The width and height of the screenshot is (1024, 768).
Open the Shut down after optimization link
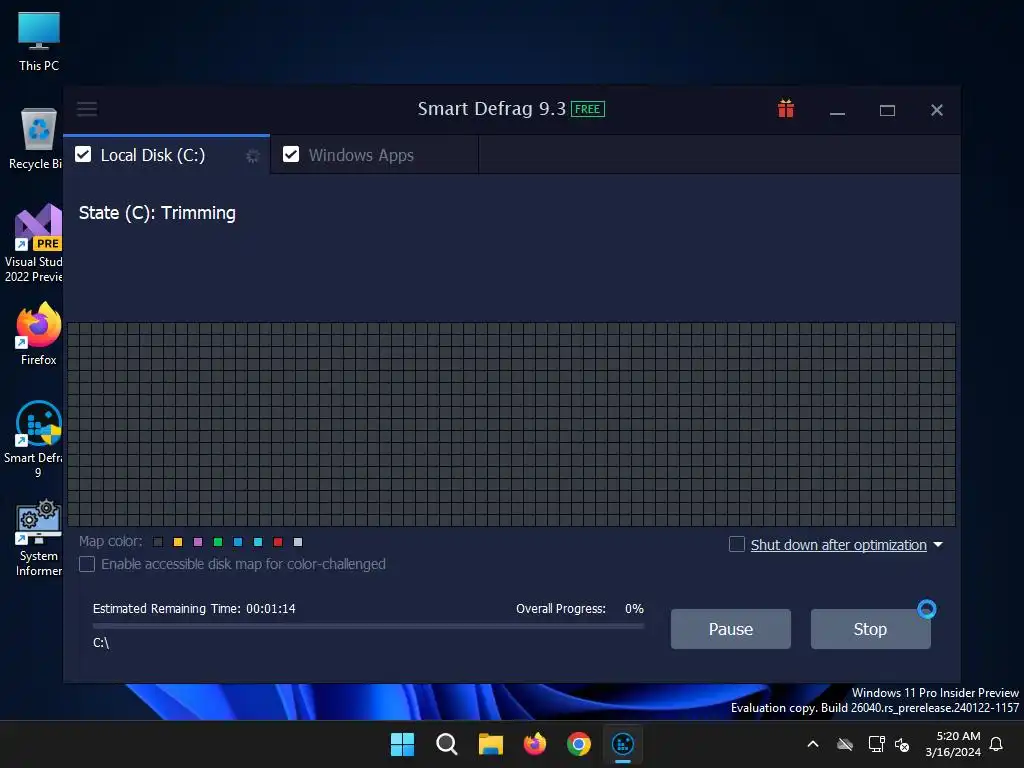click(839, 545)
